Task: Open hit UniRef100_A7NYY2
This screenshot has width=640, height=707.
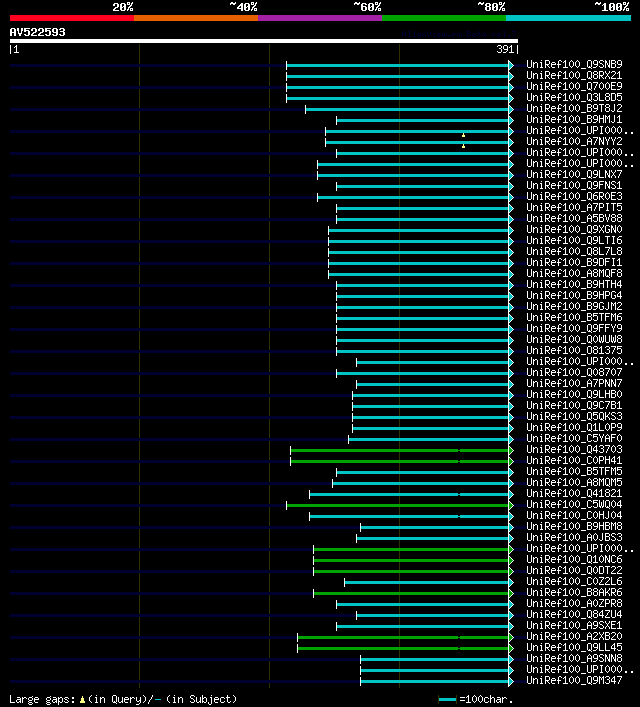Action: point(574,142)
